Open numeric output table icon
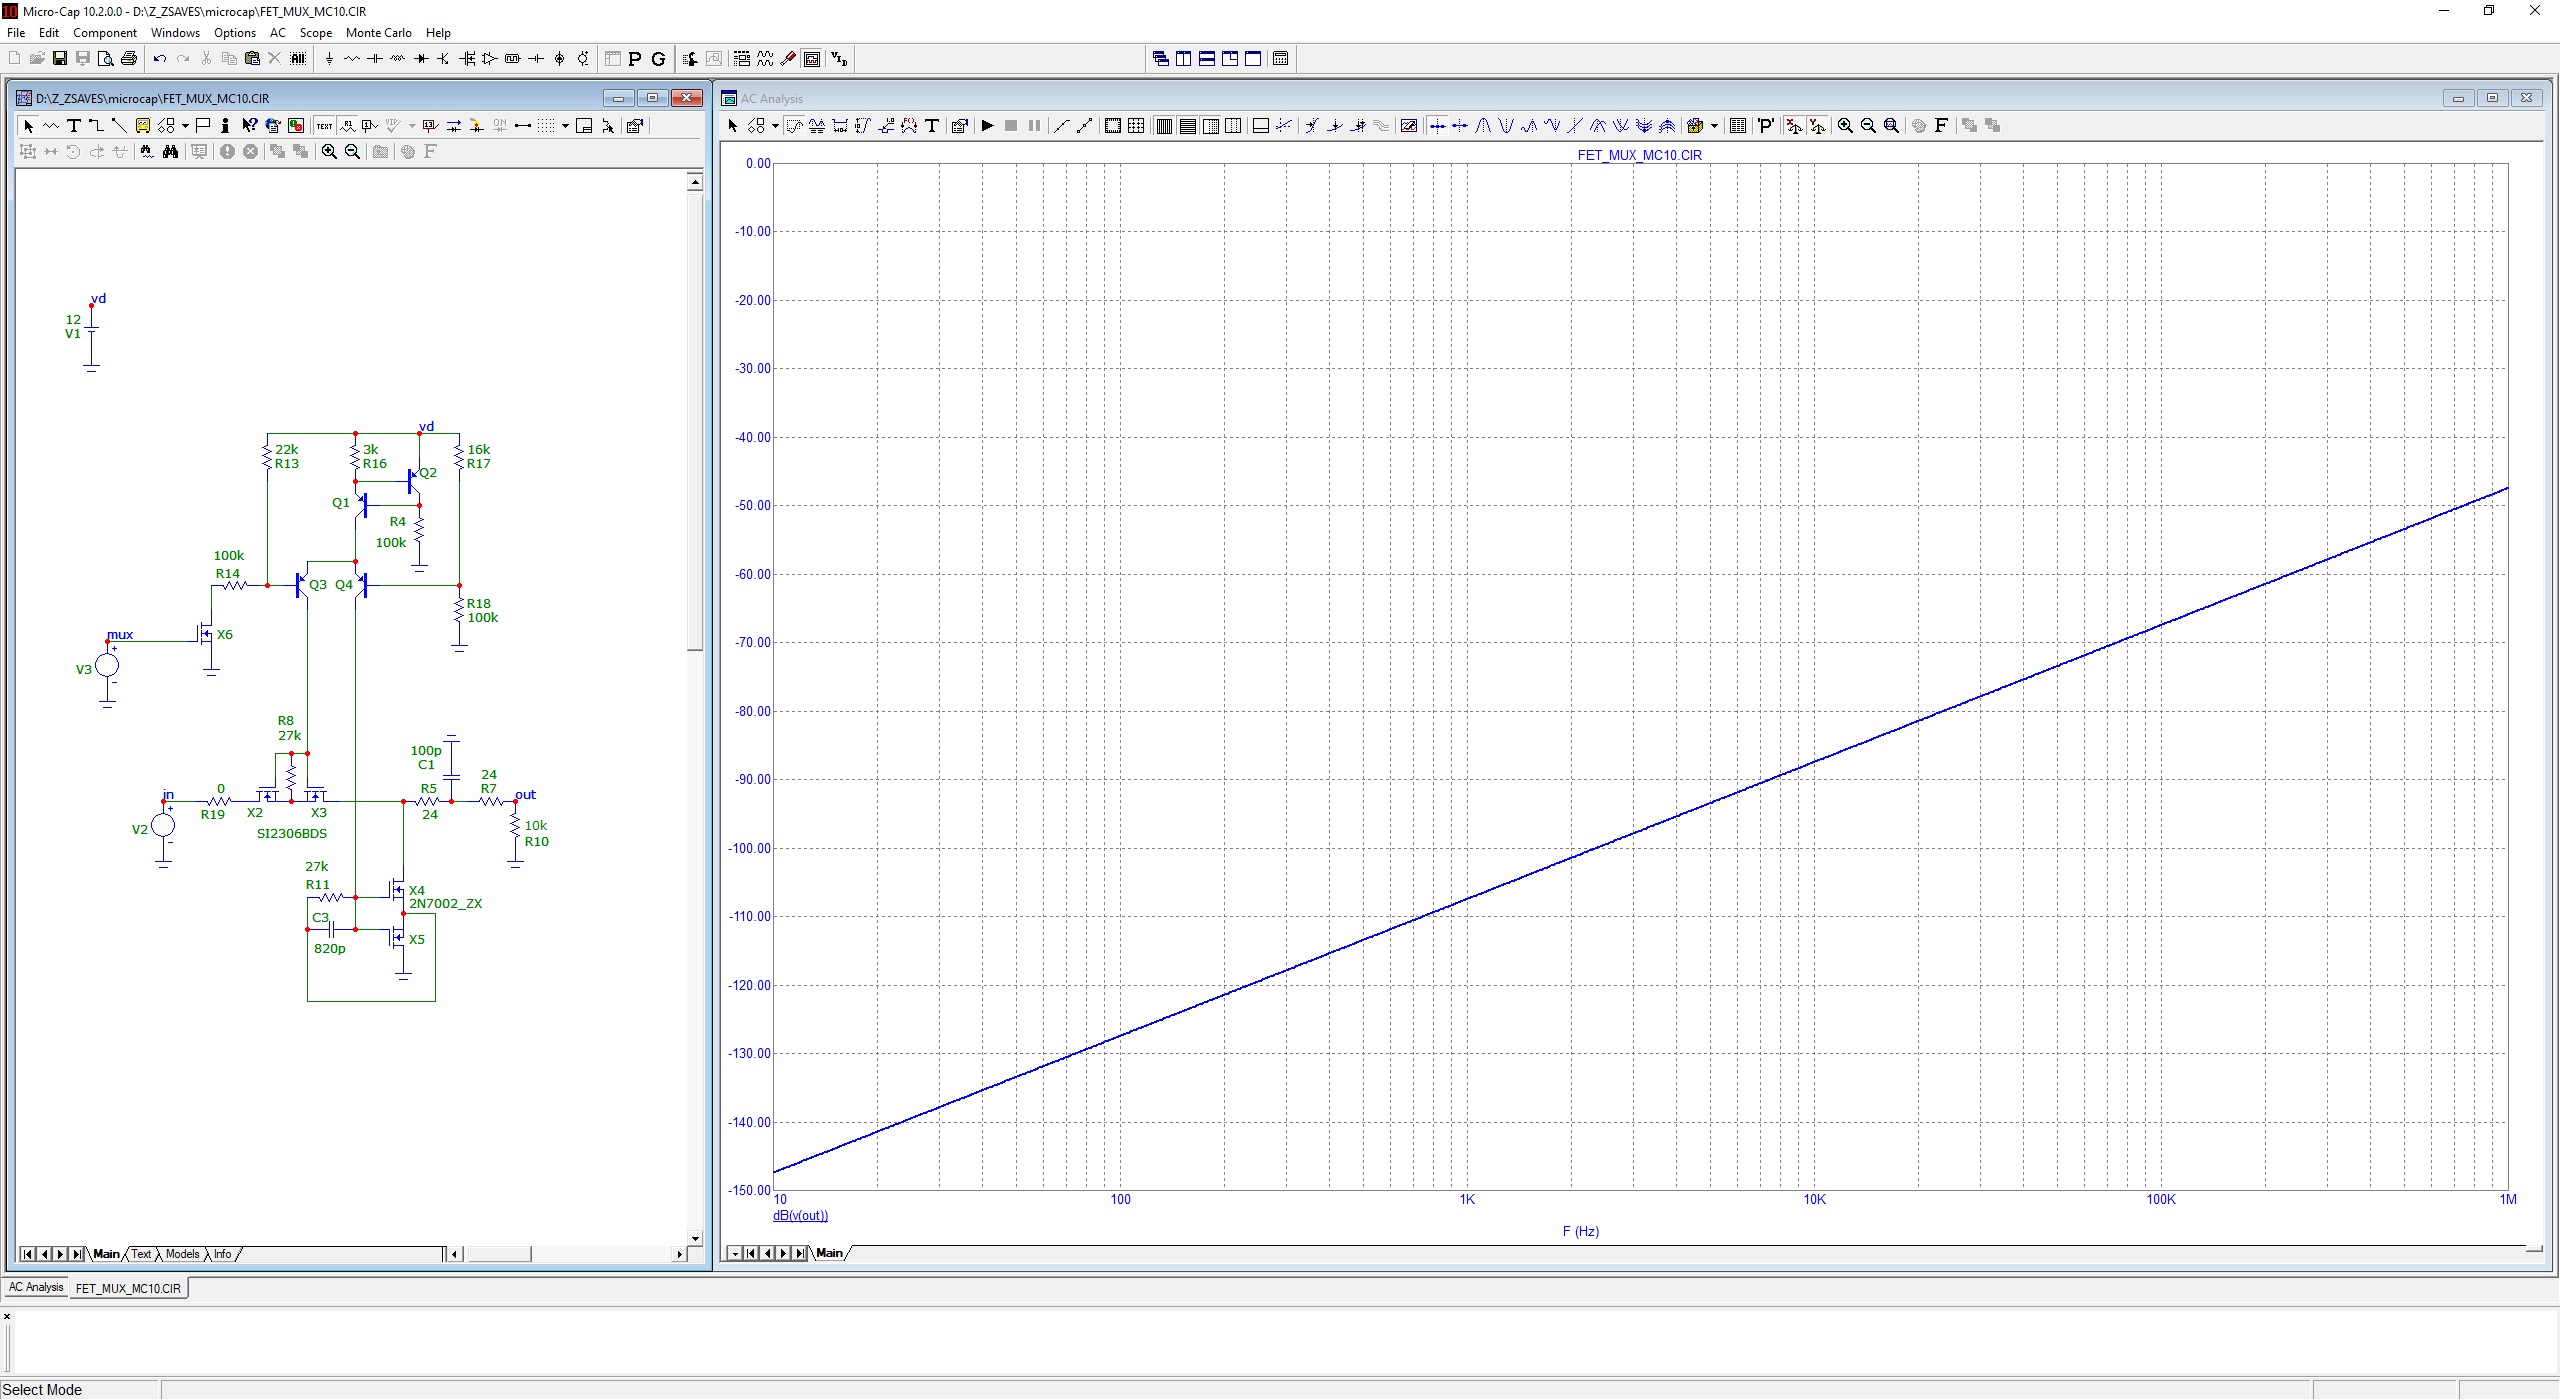 (x=1738, y=126)
